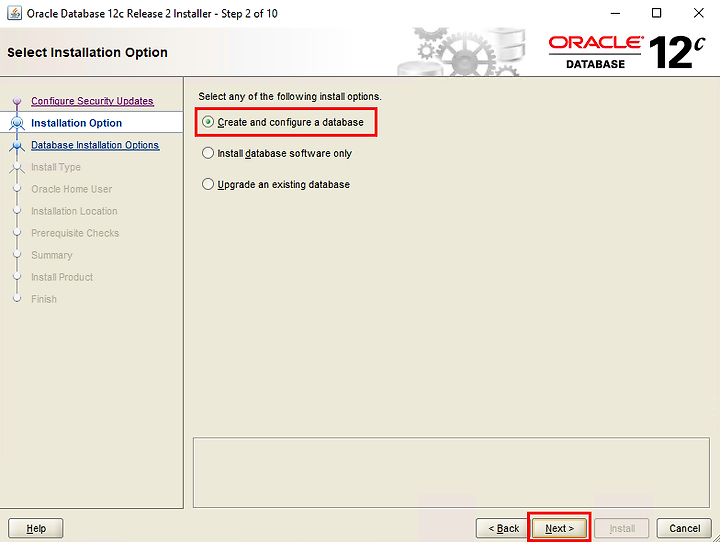Open Help for the installer
This screenshot has width=720, height=542.
coord(36,528)
